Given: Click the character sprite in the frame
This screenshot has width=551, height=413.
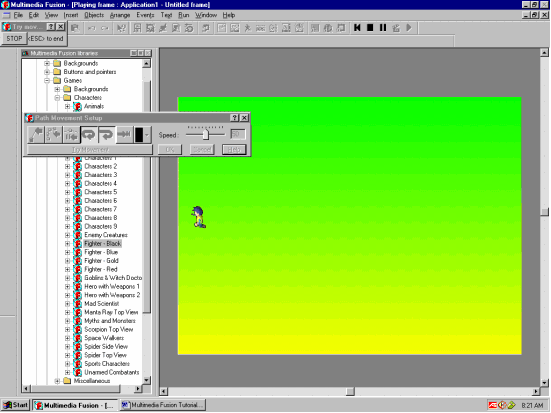Looking at the screenshot, I should tap(199, 217).
